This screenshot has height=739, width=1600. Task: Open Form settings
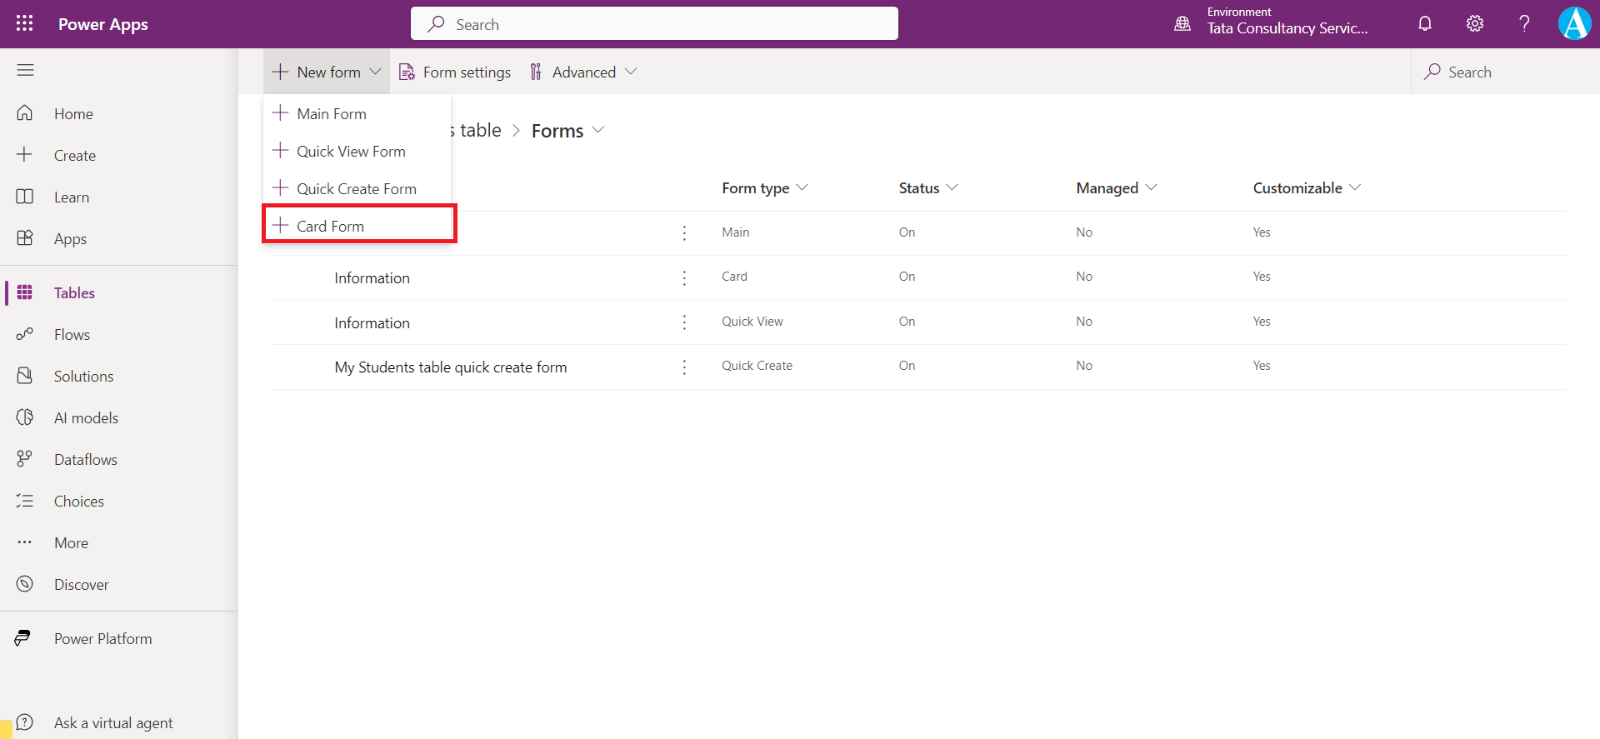[455, 72]
